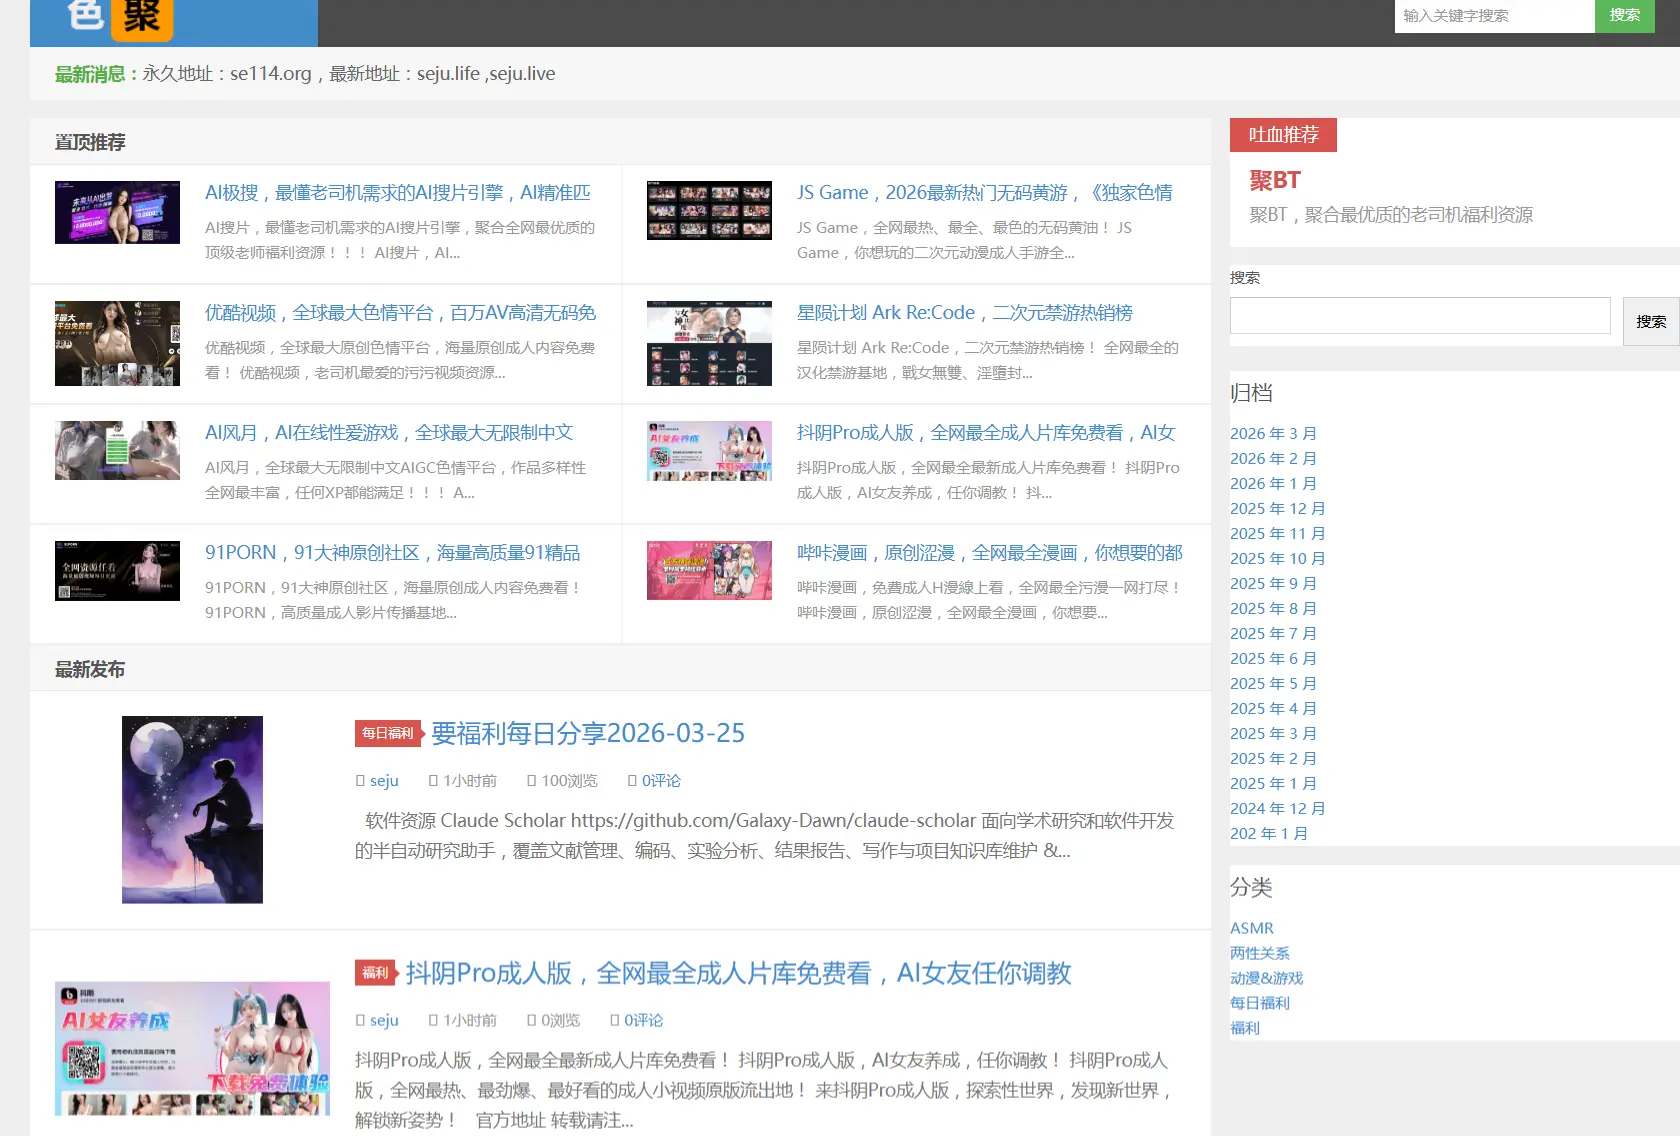Click the red 每日福利 tag badge
This screenshot has width=1680, height=1136.
point(387,733)
